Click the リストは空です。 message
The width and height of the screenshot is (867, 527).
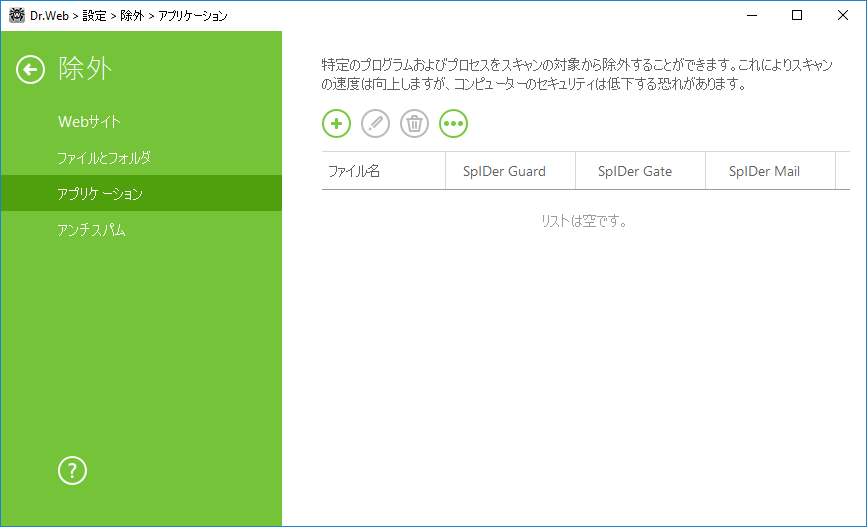[x=584, y=221]
